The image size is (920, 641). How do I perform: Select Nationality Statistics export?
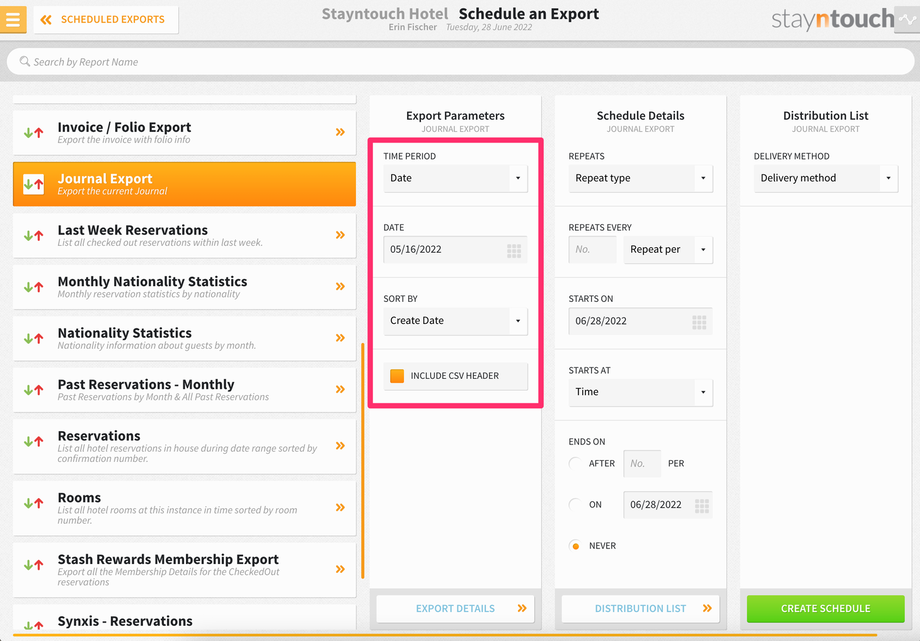[184, 338]
